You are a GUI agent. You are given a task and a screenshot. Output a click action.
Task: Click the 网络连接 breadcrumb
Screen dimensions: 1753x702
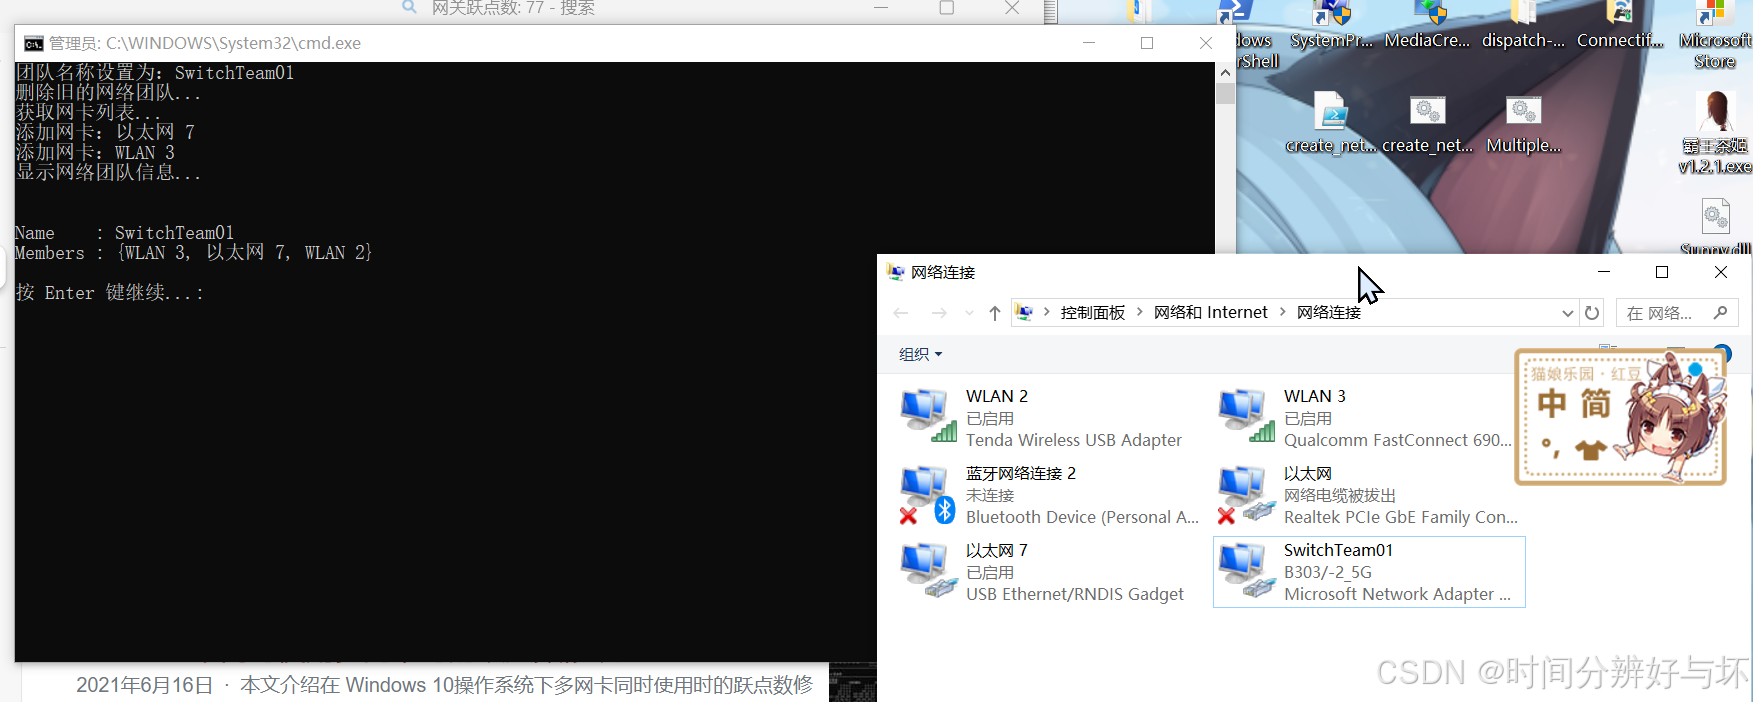click(x=1329, y=313)
